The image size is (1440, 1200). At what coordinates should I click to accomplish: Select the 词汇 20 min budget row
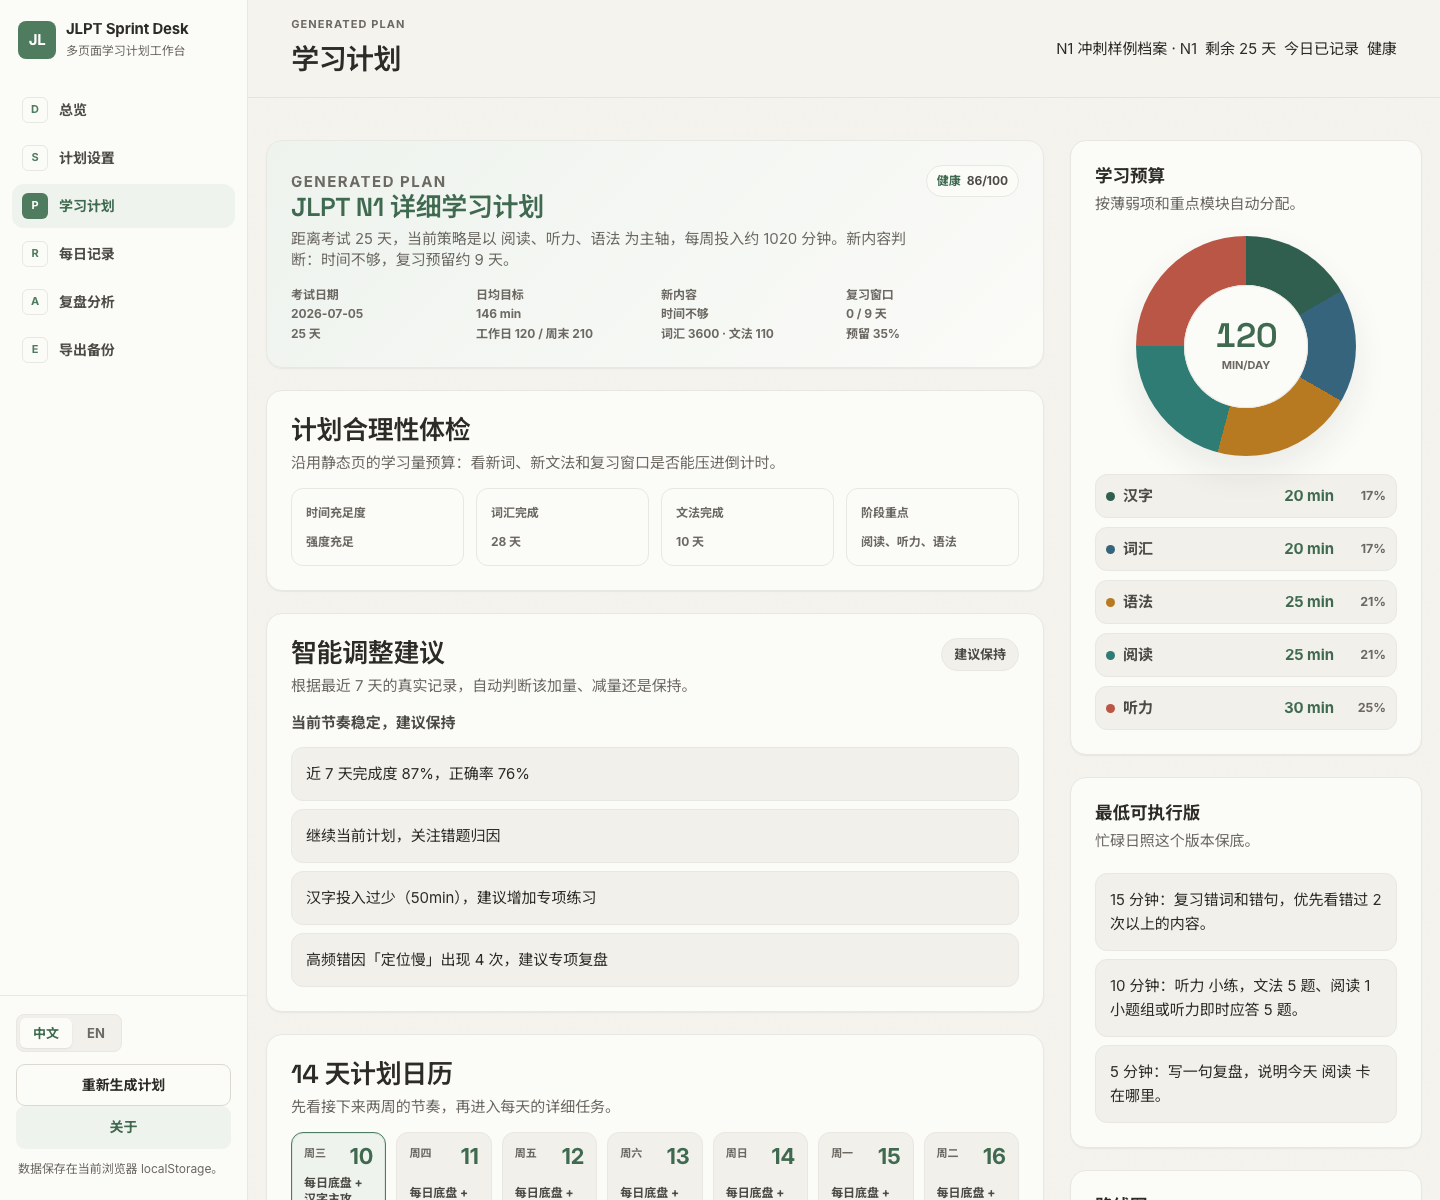coord(1246,549)
